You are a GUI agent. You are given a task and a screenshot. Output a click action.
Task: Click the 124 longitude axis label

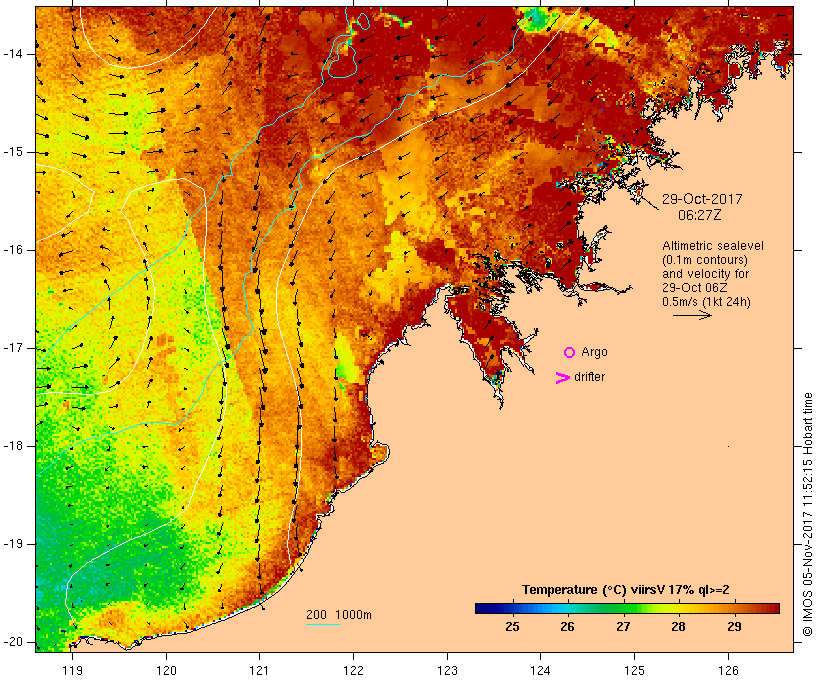click(x=541, y=671)
